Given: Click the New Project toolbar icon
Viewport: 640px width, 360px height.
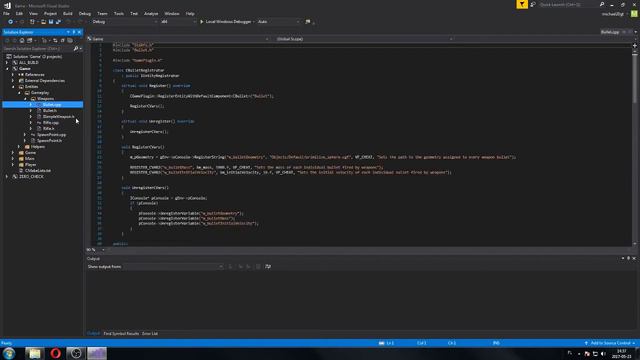Looking at the screenshot, I should (32, 22).
